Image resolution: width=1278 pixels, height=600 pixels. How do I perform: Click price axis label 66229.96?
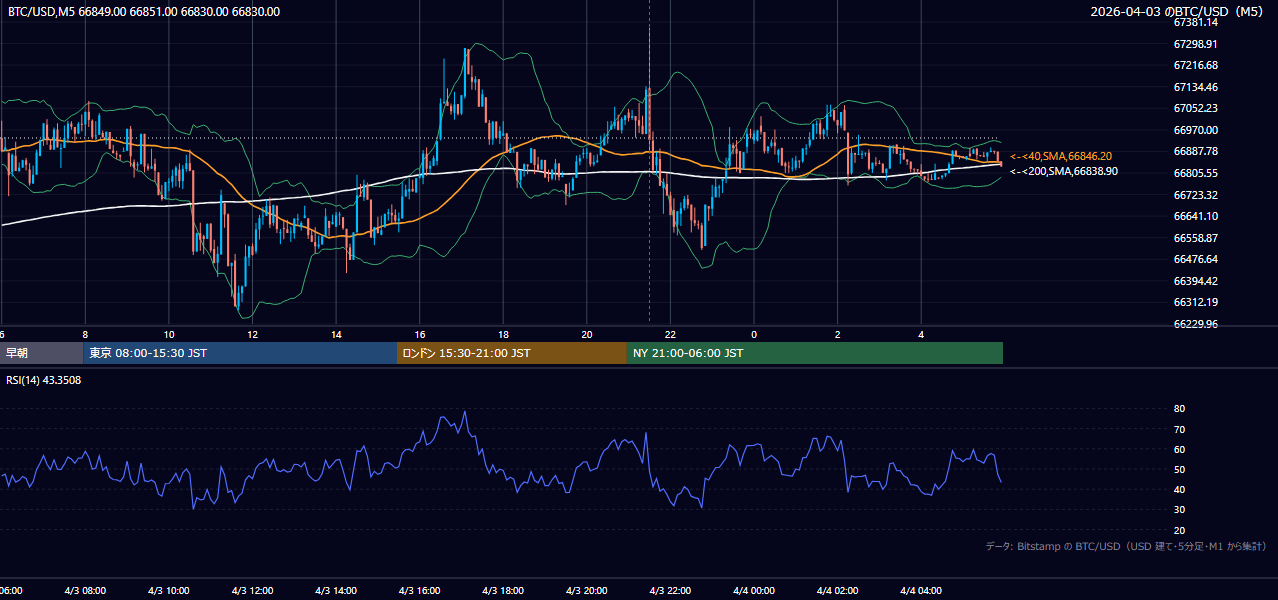(x=1195, y=324)
